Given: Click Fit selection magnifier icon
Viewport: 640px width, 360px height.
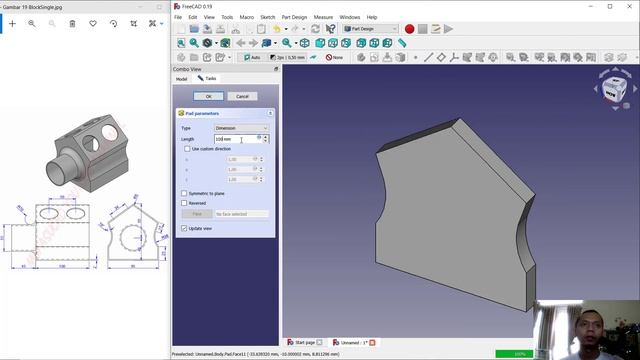Looking at the screenshot, I should (x=194, y=43).
